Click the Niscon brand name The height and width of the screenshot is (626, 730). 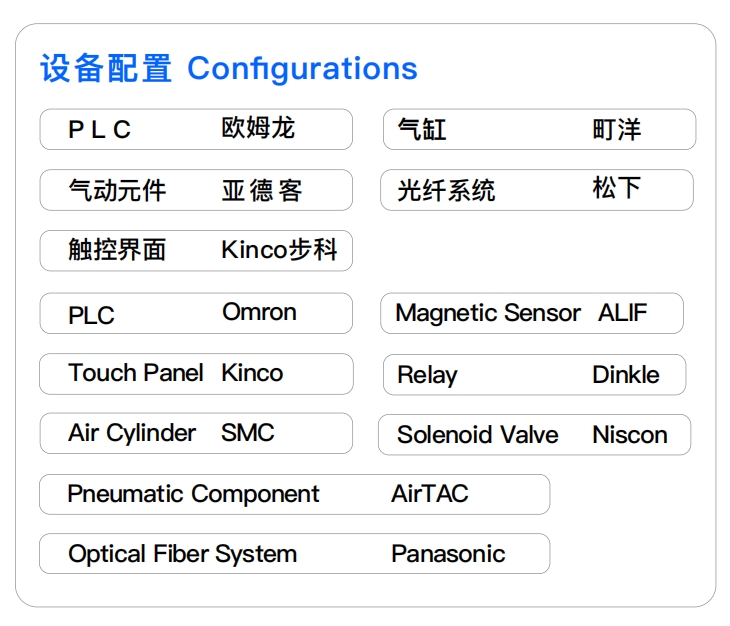pos(629,435)
